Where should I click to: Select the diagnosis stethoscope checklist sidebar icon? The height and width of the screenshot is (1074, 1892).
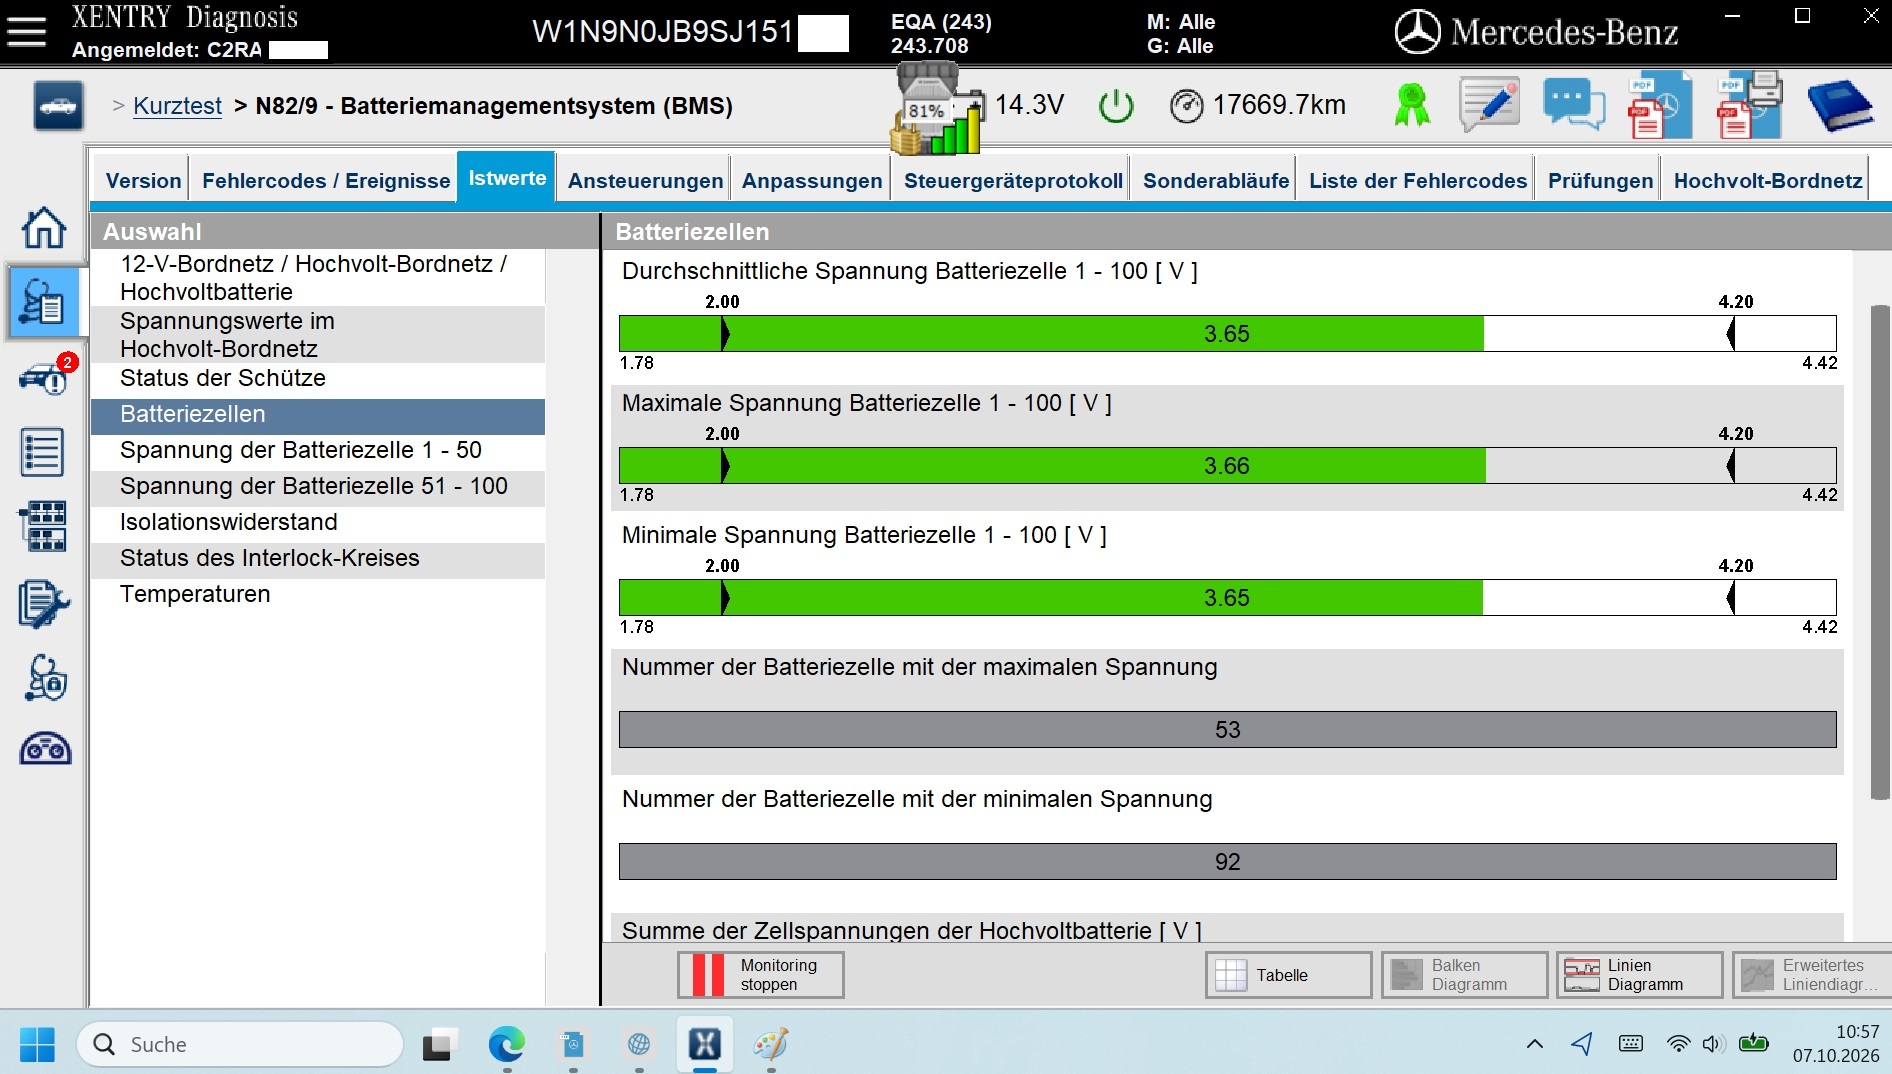[x=44, y=301]
